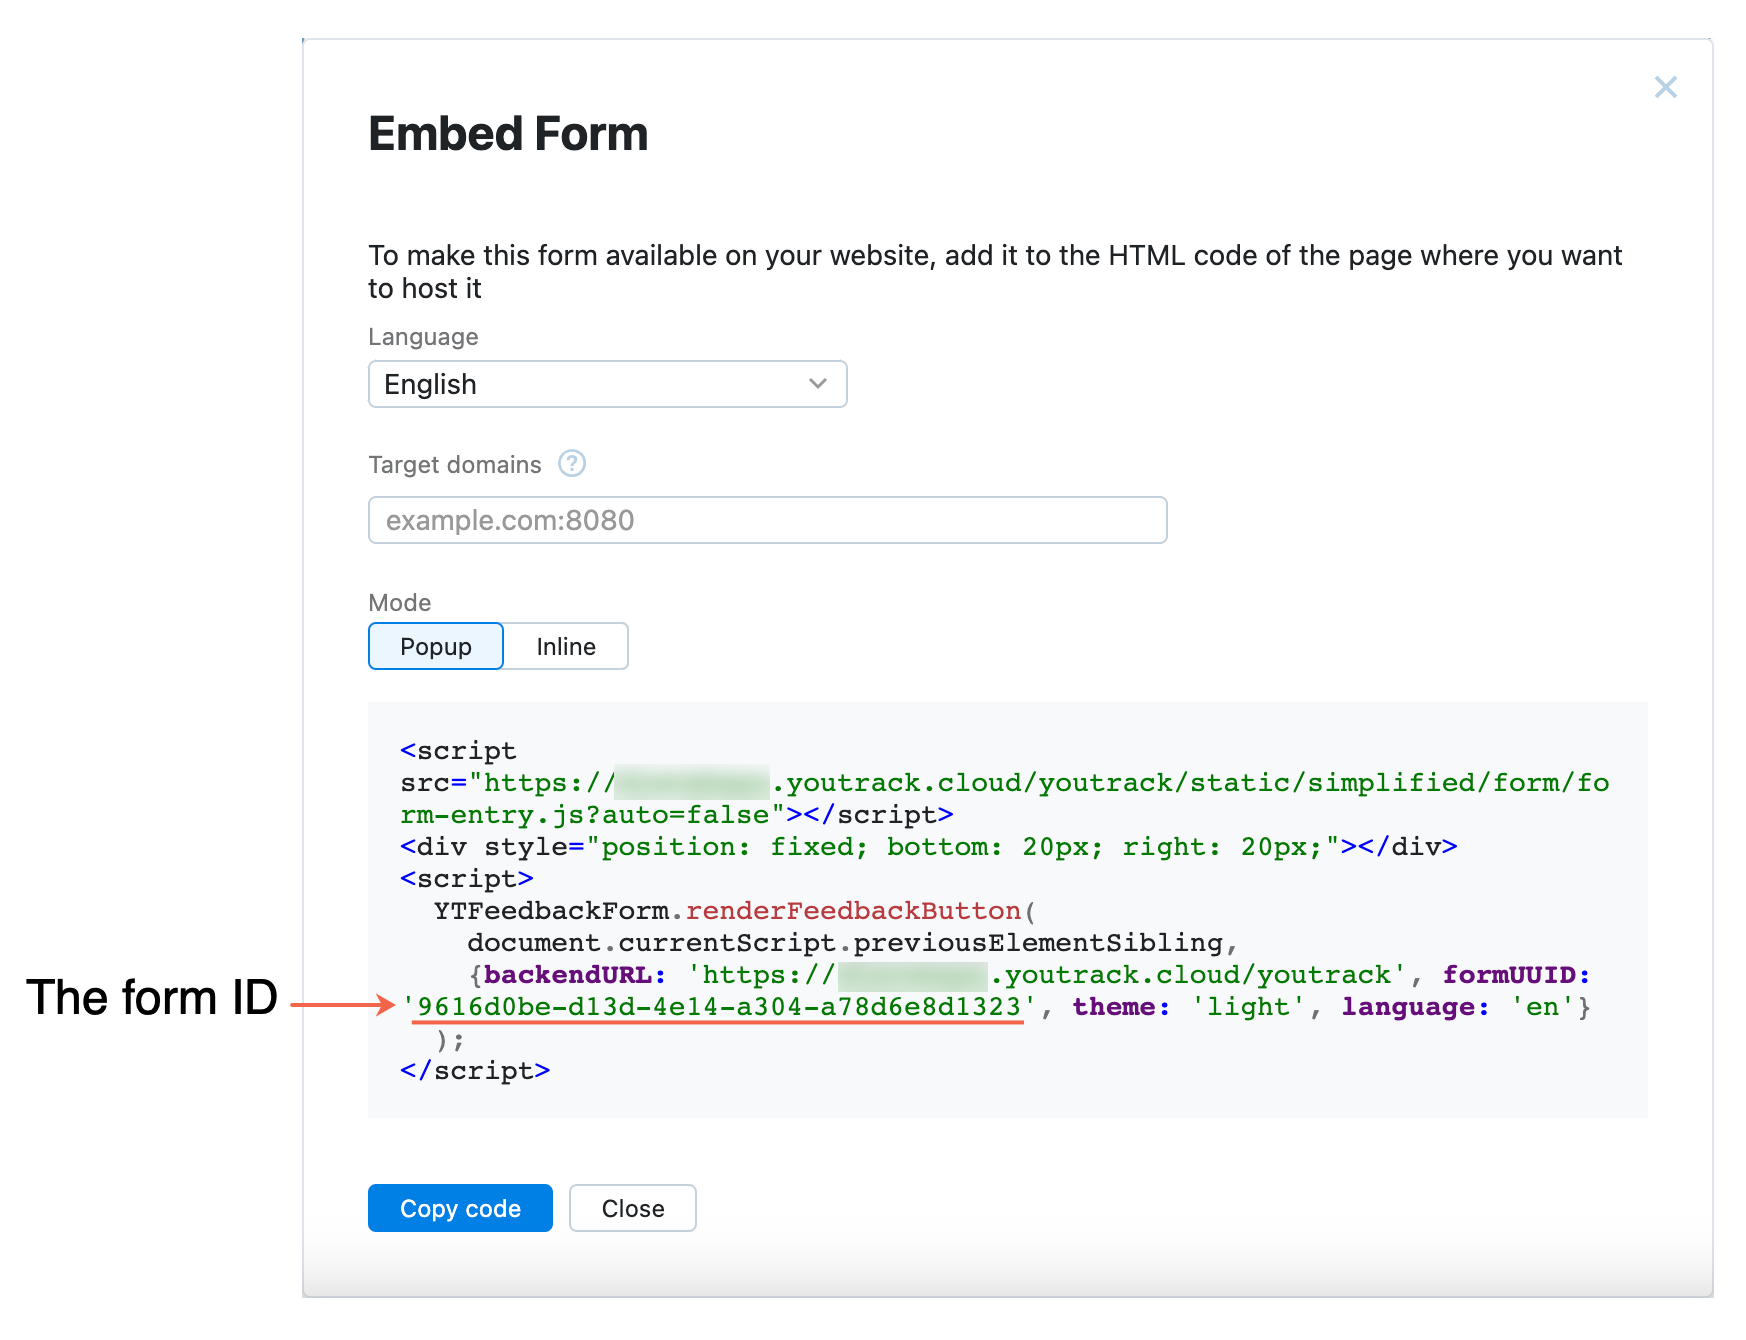Click the Target domains label text

point(455,465)
